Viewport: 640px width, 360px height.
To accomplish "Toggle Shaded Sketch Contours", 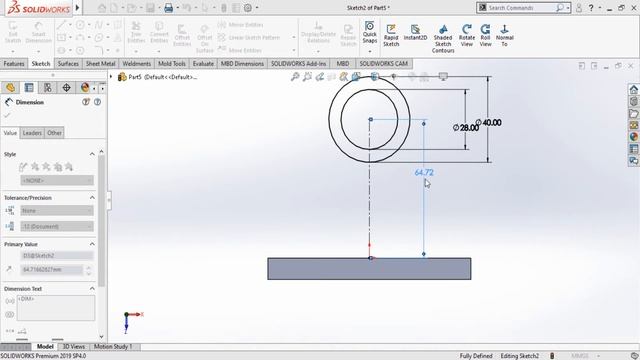I will tap(443, 38).
